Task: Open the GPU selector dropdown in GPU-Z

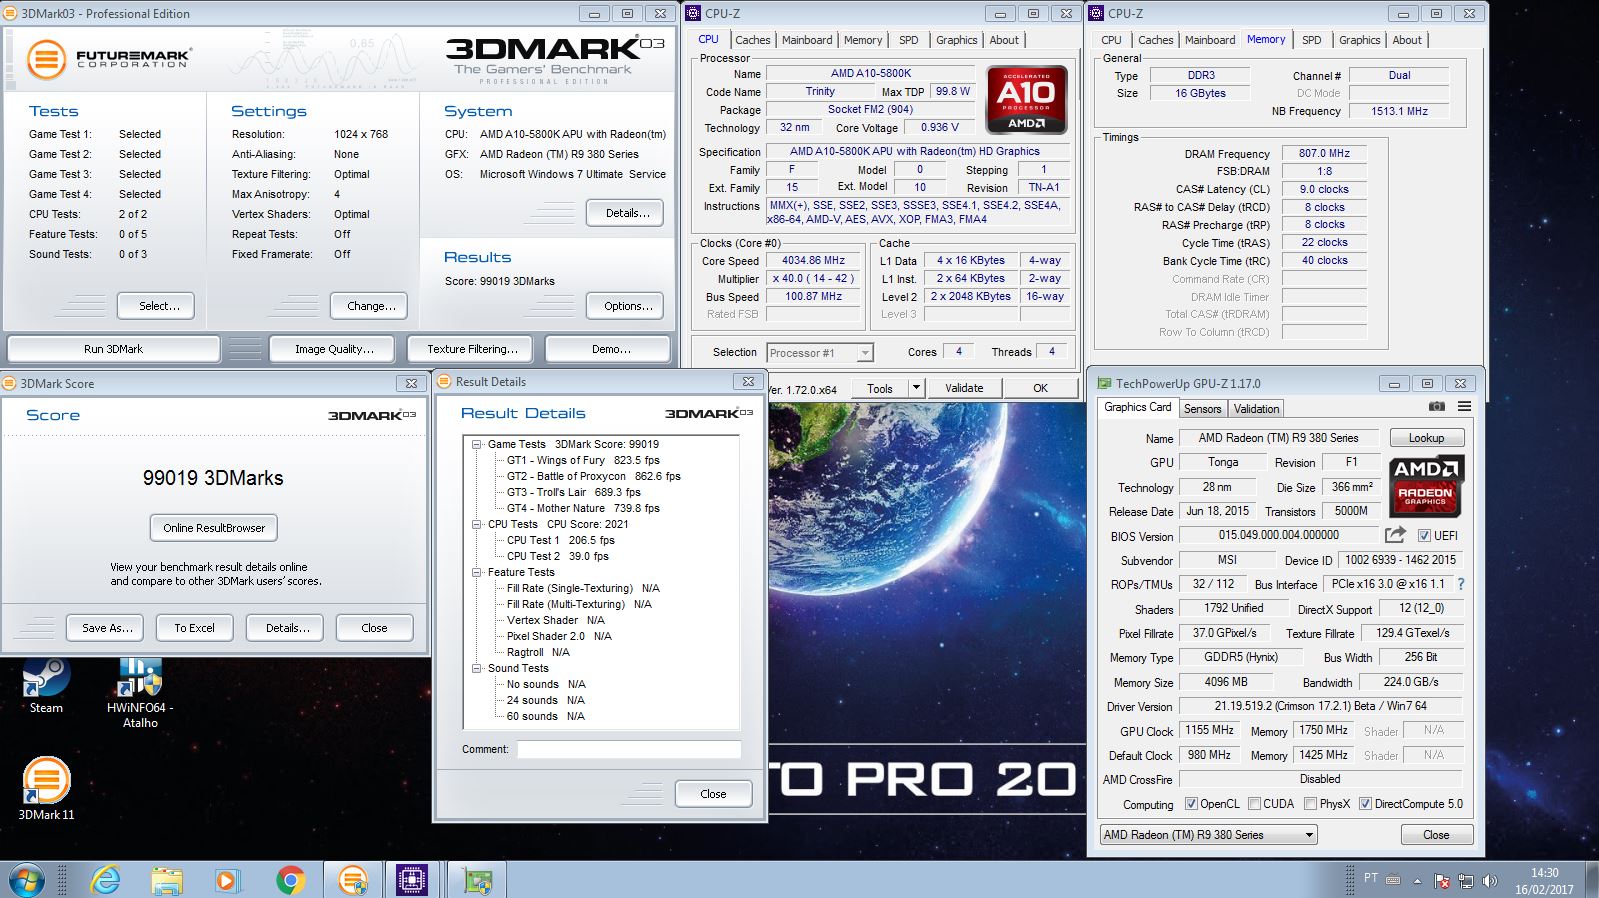Action: [x=1208, y=835]
